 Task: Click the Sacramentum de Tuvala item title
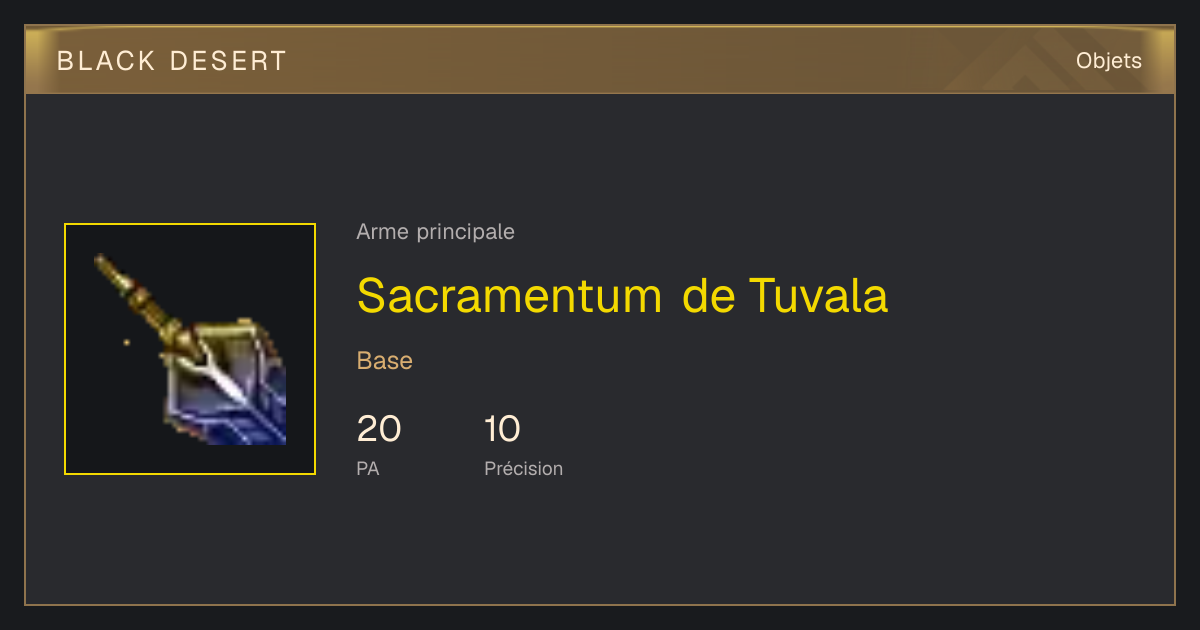coord(622,295)
